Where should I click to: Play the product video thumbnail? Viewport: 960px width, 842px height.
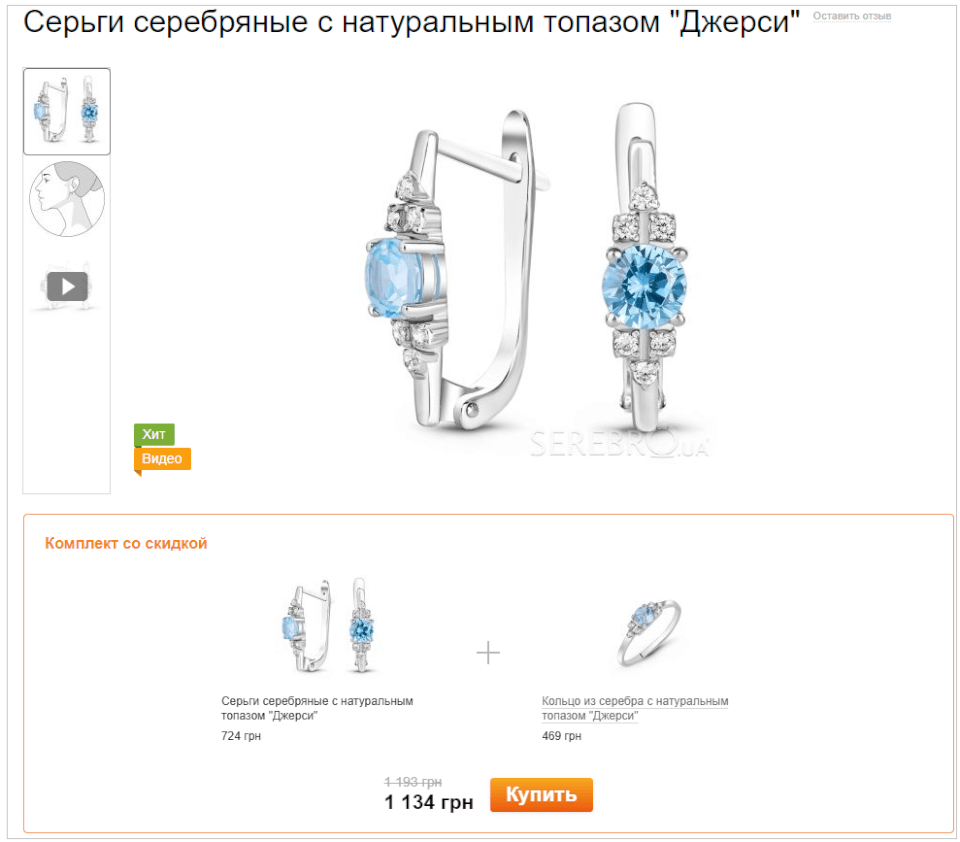(x=67, y=286)
